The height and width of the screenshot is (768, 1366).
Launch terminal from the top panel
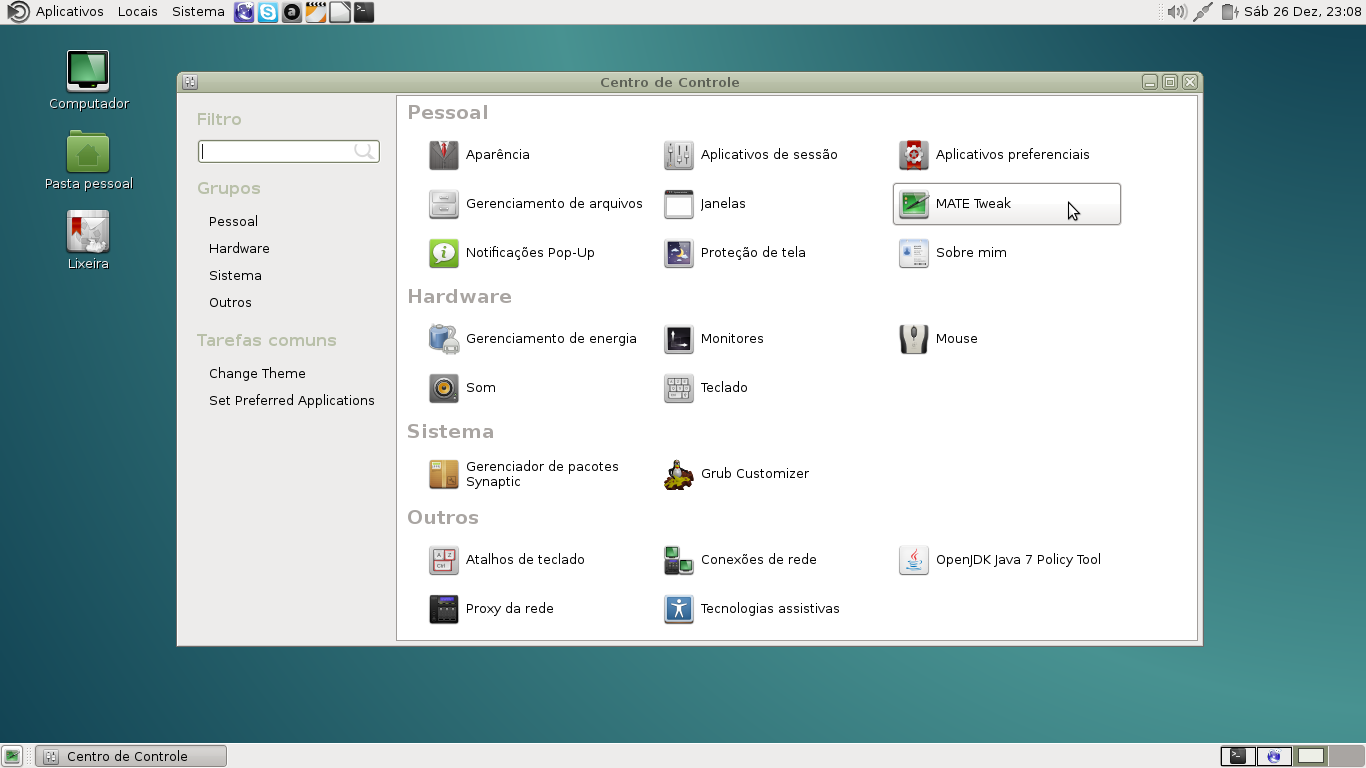[x=364, y=12]
